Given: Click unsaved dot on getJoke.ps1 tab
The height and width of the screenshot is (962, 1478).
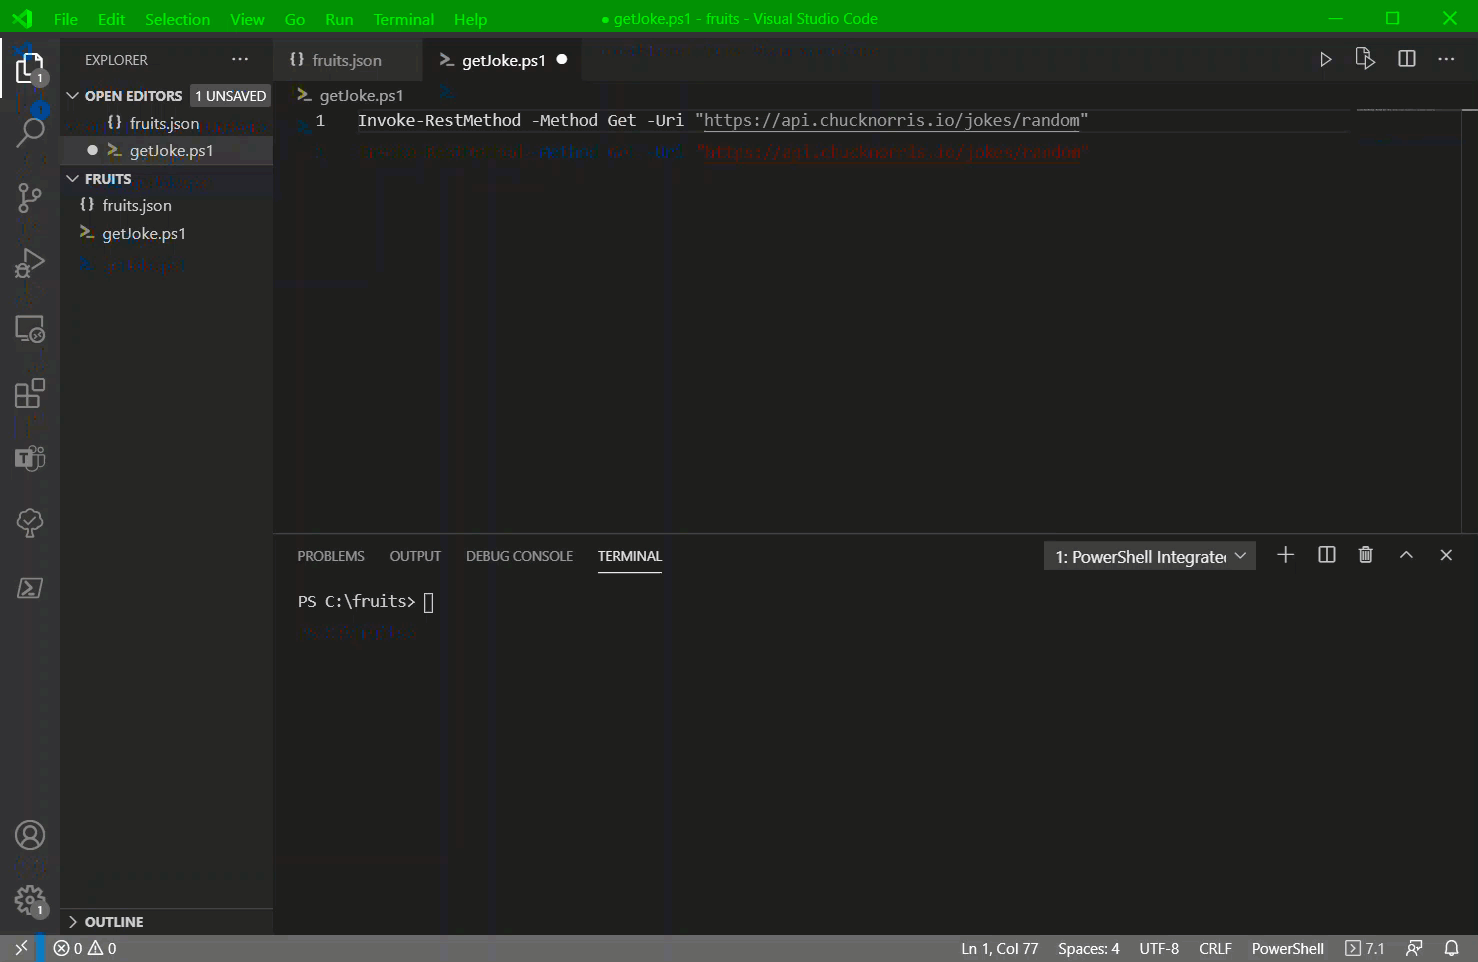Looking at the screenshot, I should [x=562, y=59].
